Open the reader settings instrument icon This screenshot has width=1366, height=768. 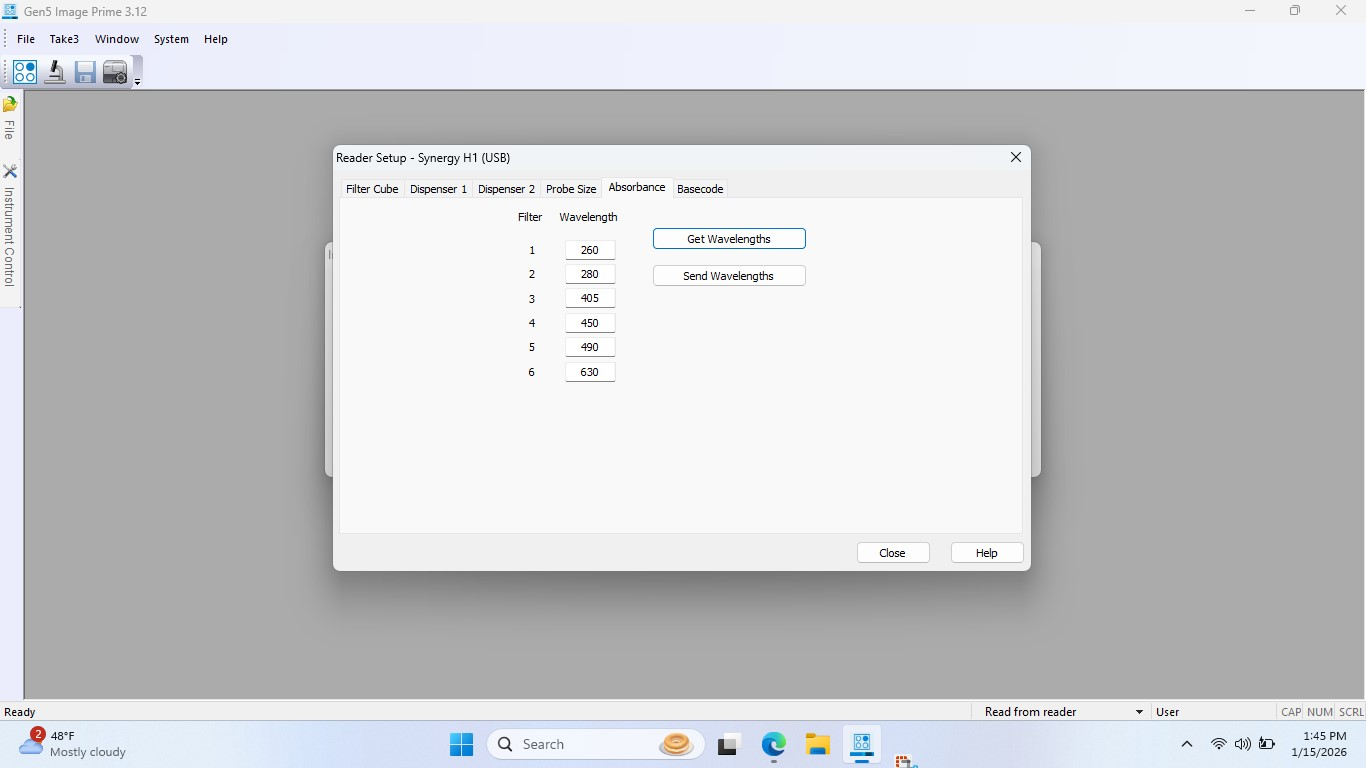(x=115, y=72)
